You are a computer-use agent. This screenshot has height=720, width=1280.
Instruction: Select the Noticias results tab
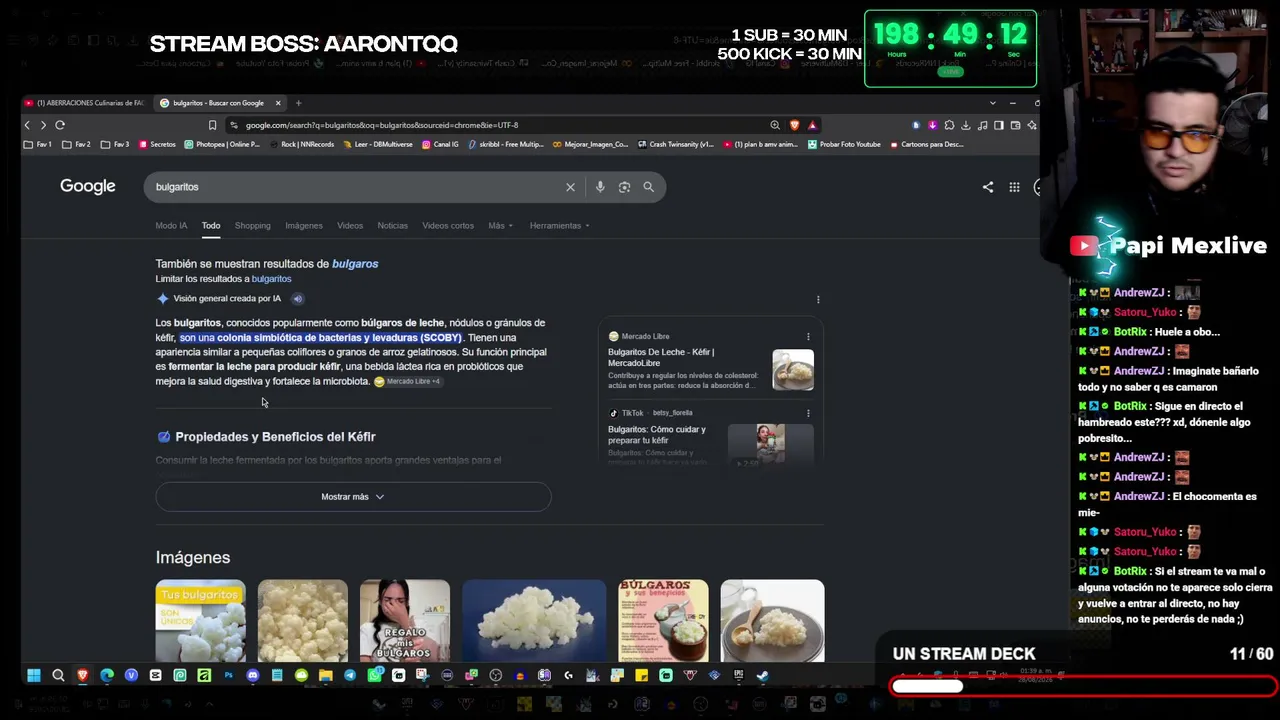click(x=392, y=226)
